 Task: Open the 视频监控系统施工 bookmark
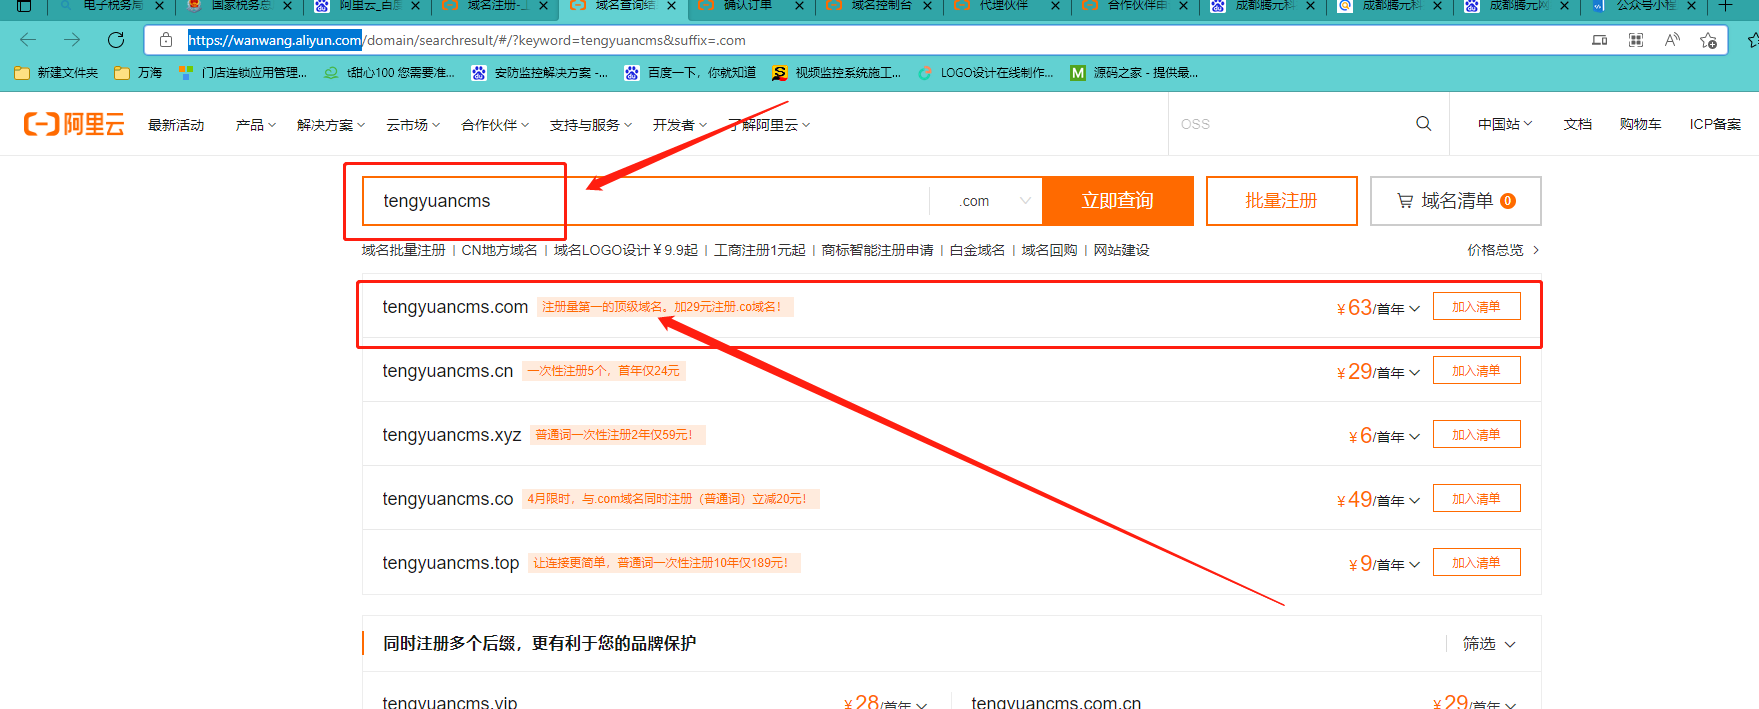click(x=836, y=73)
